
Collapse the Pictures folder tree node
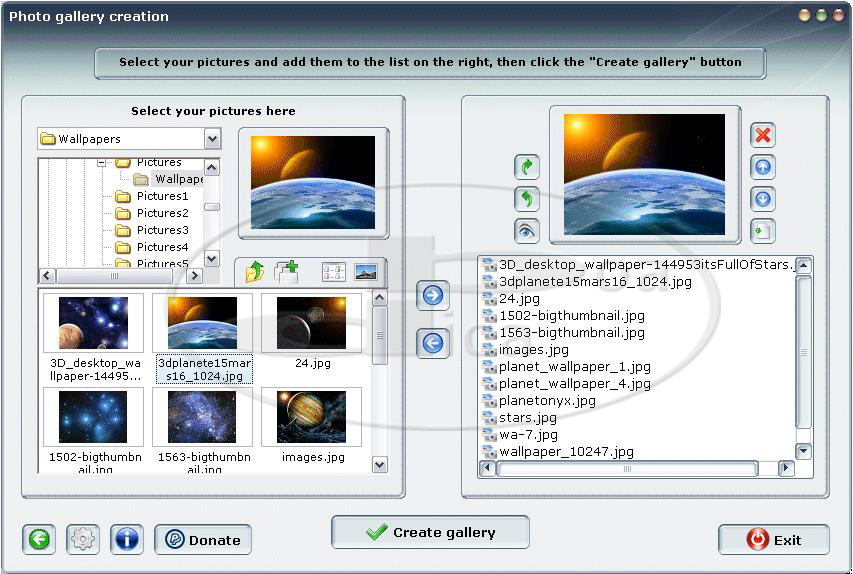click(101, 162)
